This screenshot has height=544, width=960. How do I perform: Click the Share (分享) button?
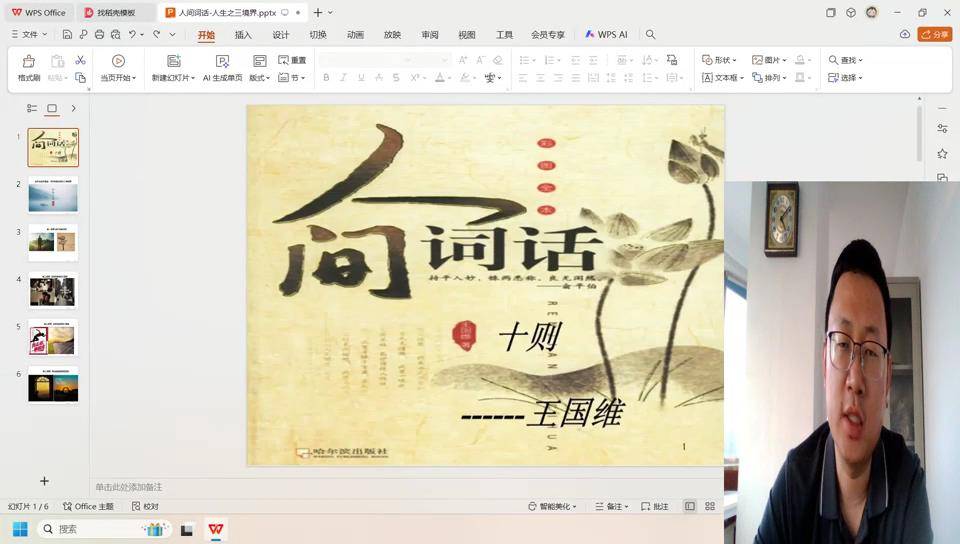[x=935, y=34]
